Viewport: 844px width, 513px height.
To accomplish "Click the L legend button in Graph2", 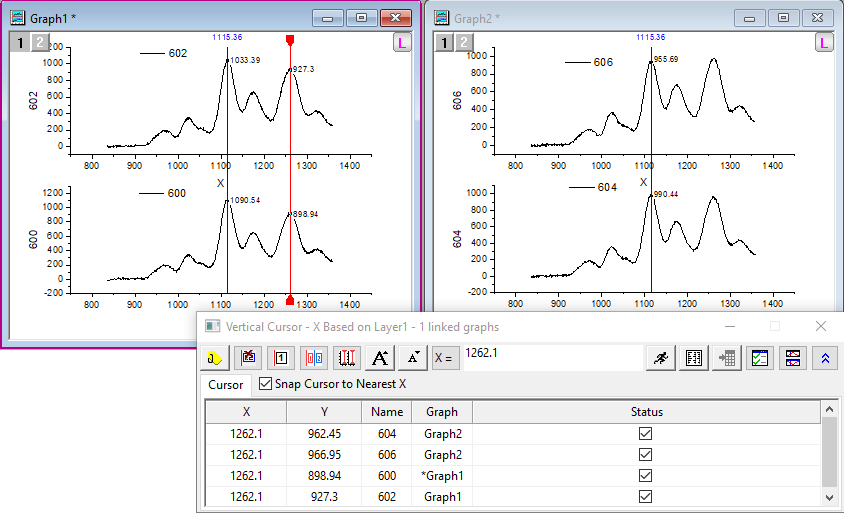I will click(x=823, y=43).
